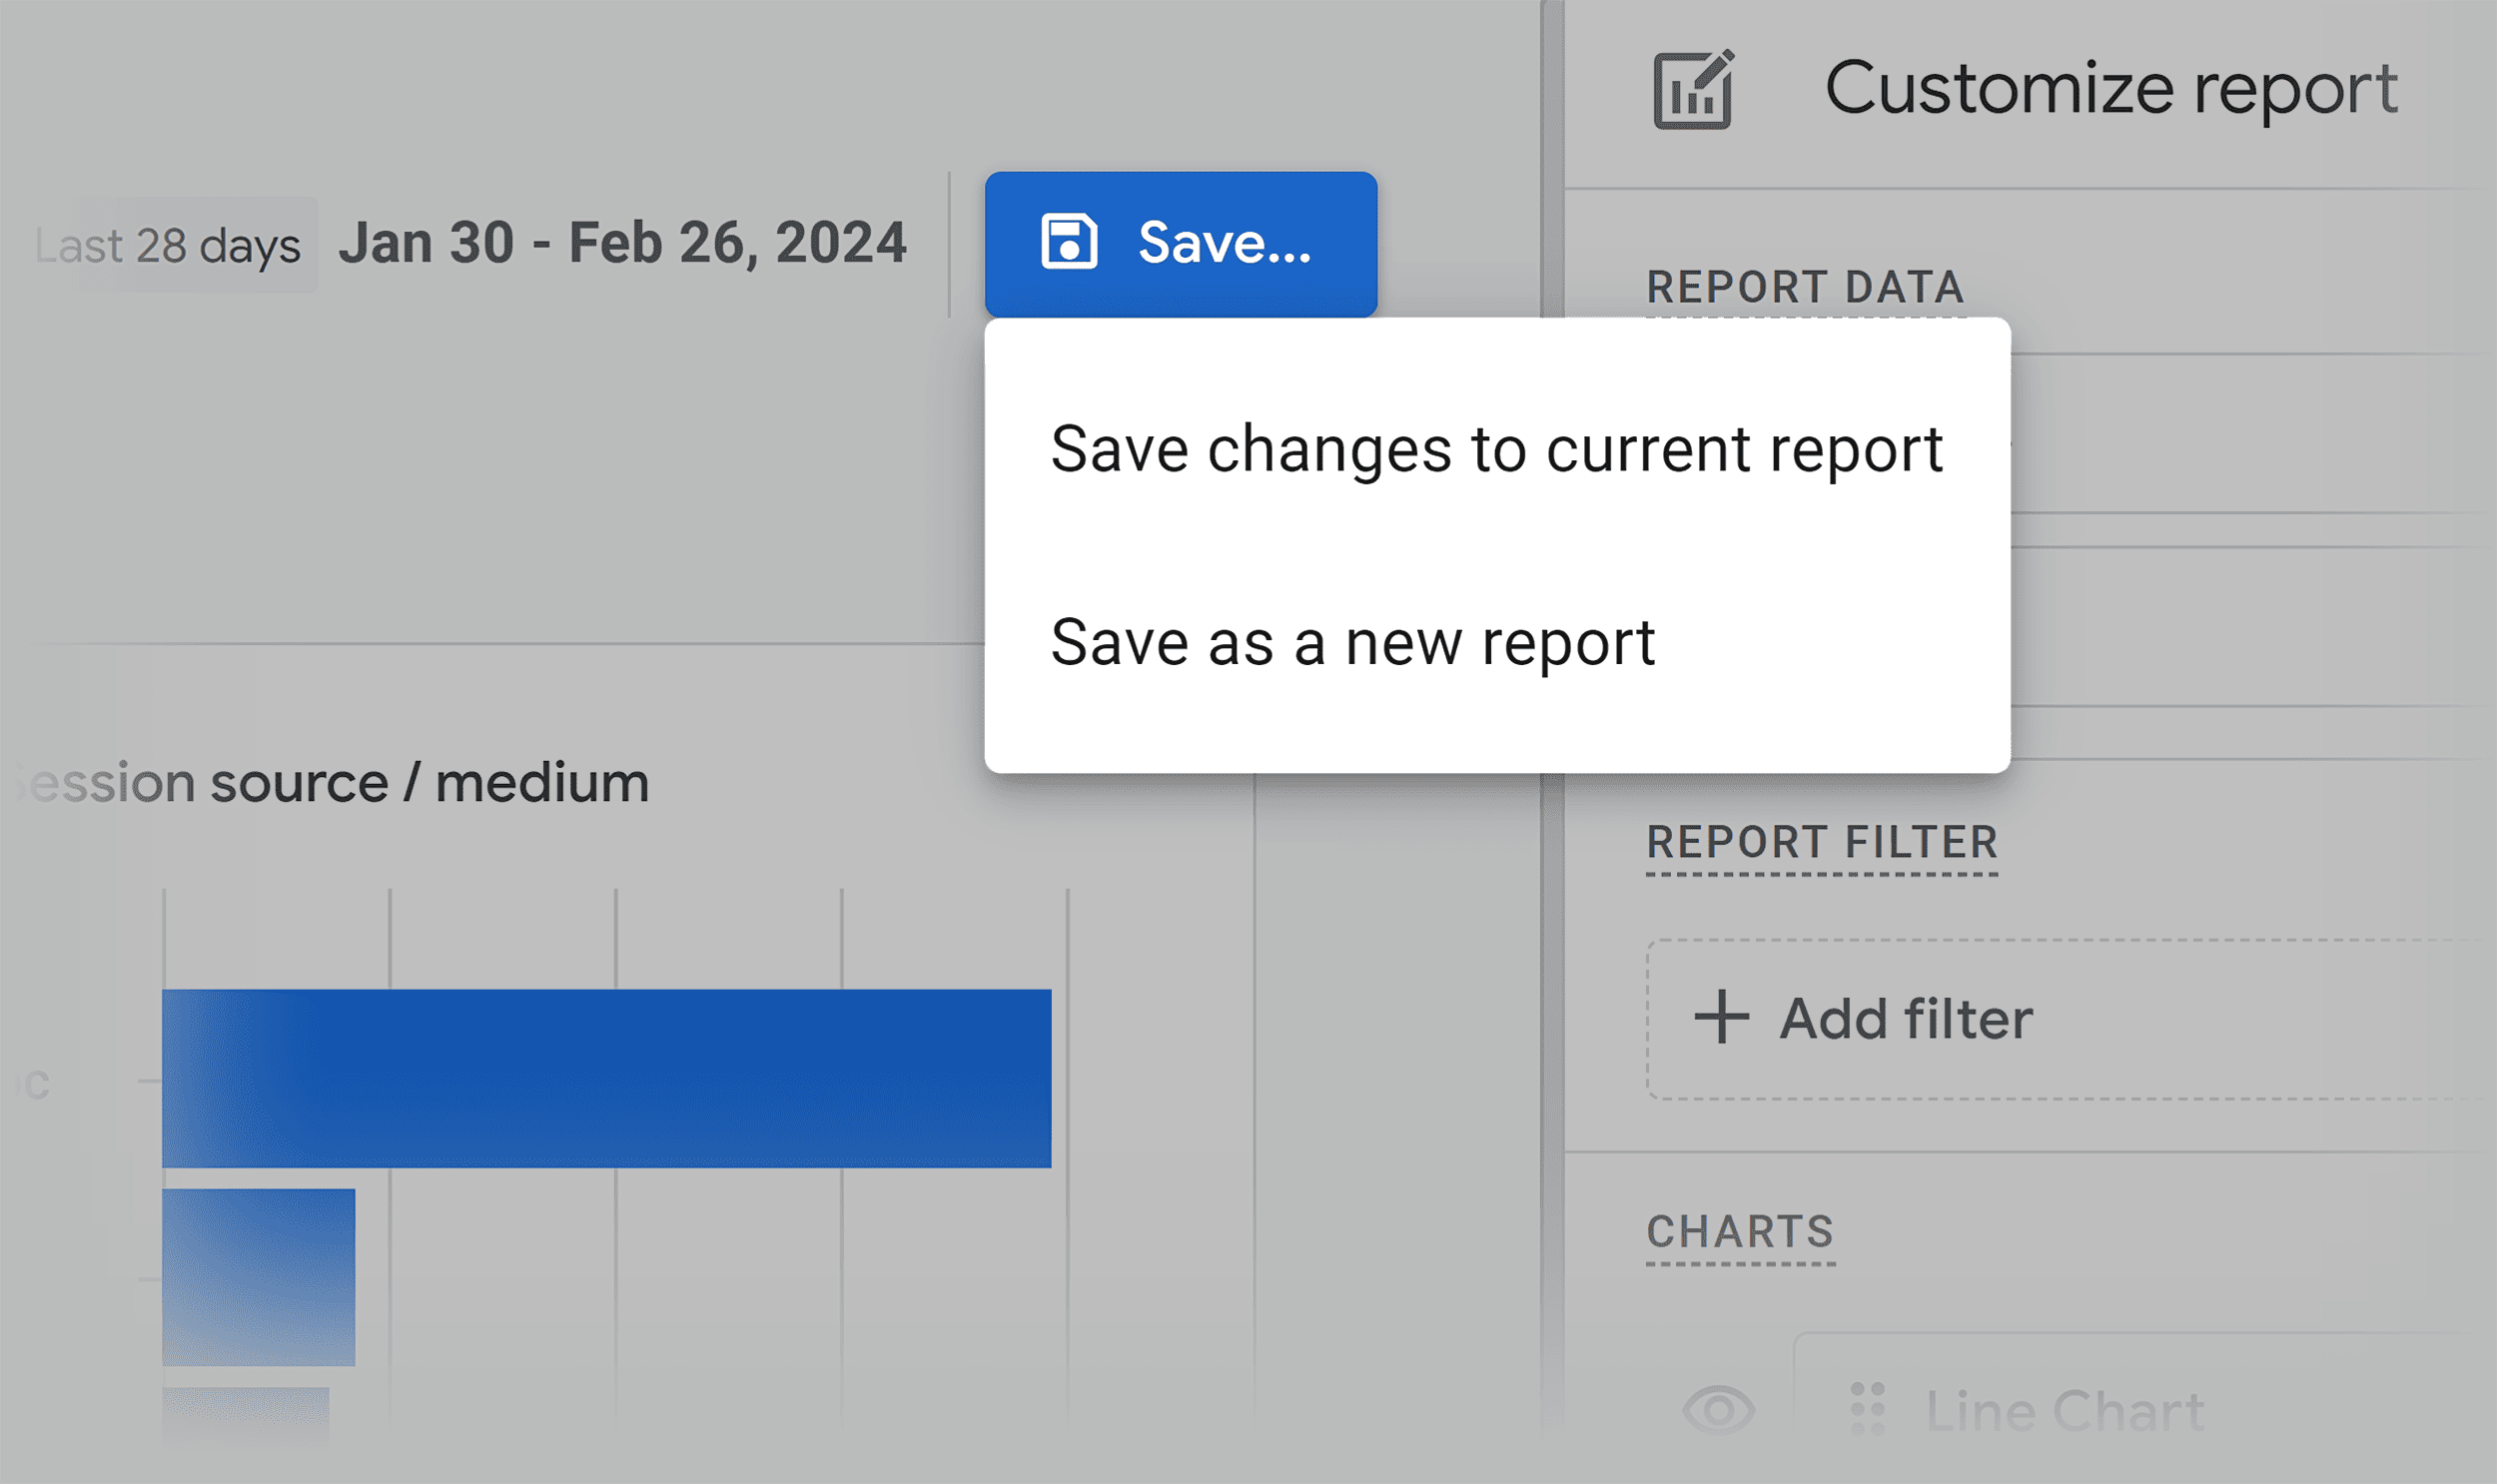Toggle Line Chart visibility eye icon
The image size is (2497, 1484).
point(1718,1411)
